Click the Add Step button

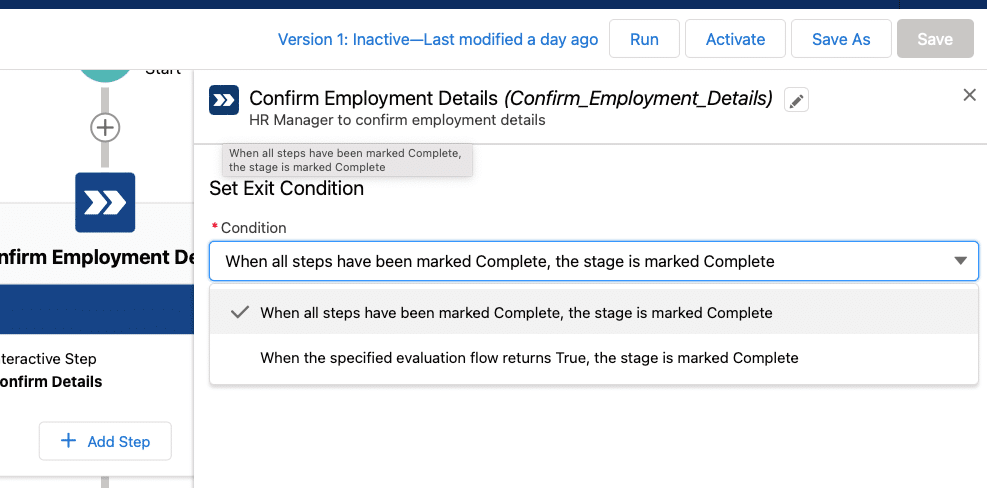(x=105, y=441)
